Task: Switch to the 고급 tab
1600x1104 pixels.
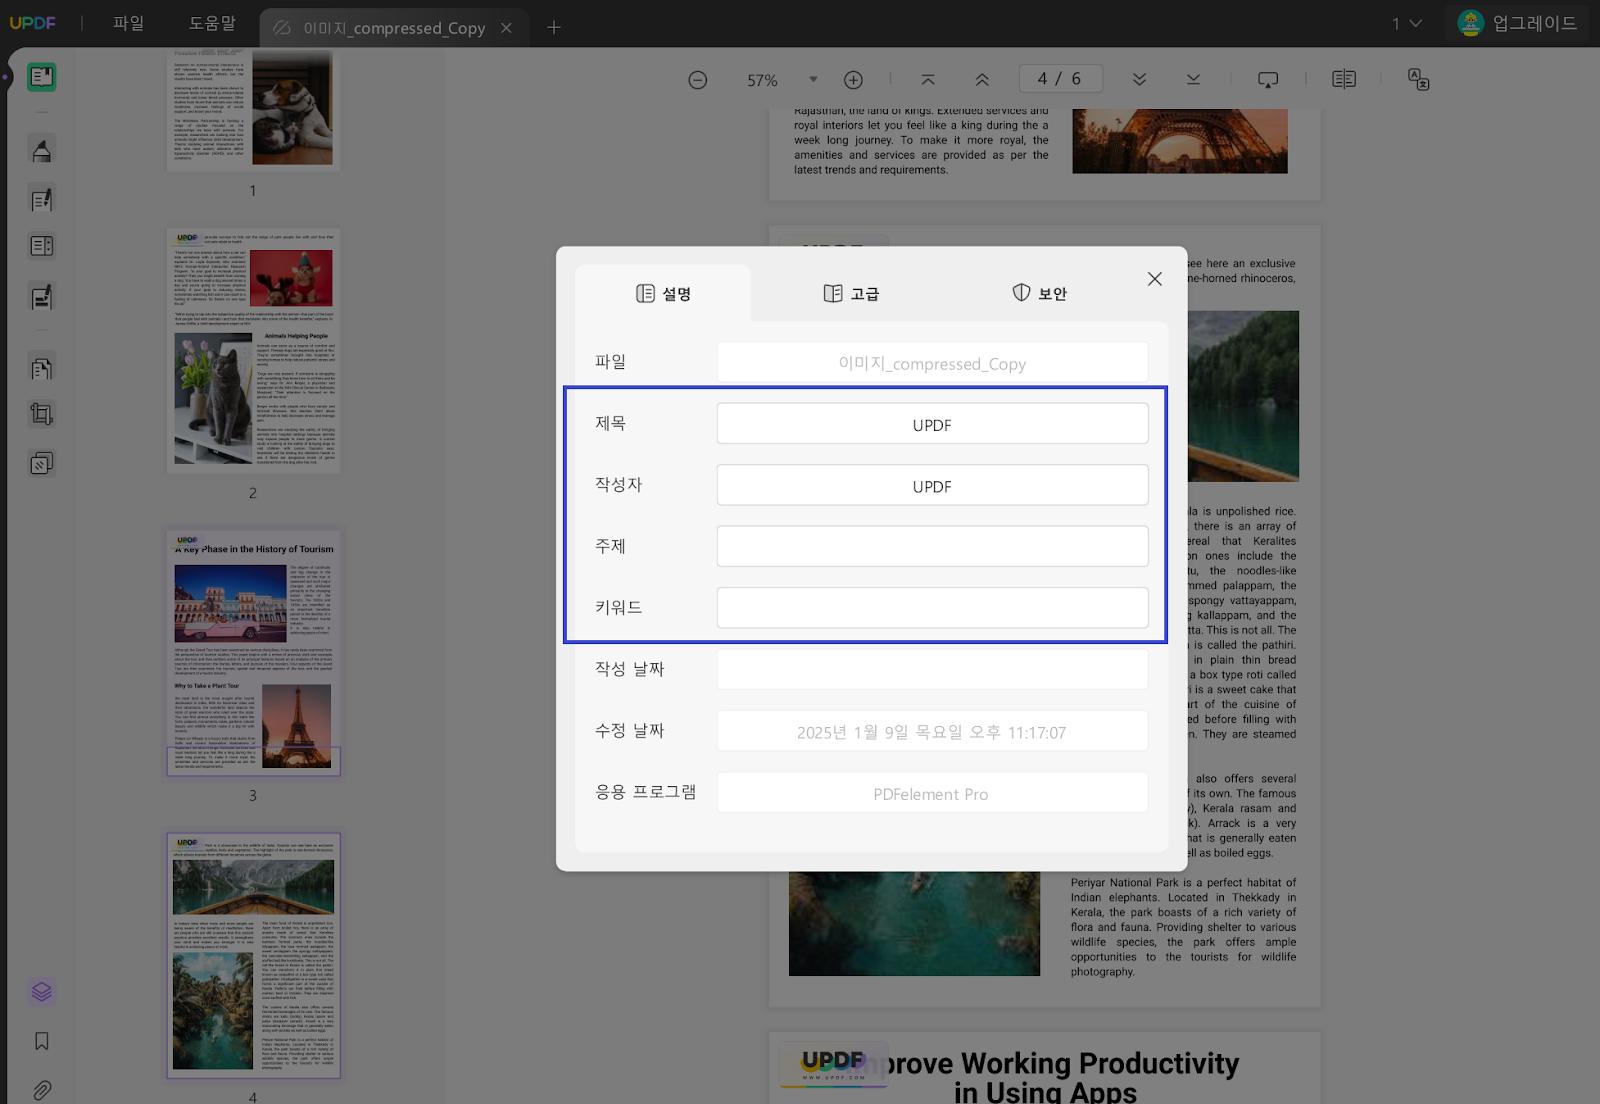Action: click(851, 293)
